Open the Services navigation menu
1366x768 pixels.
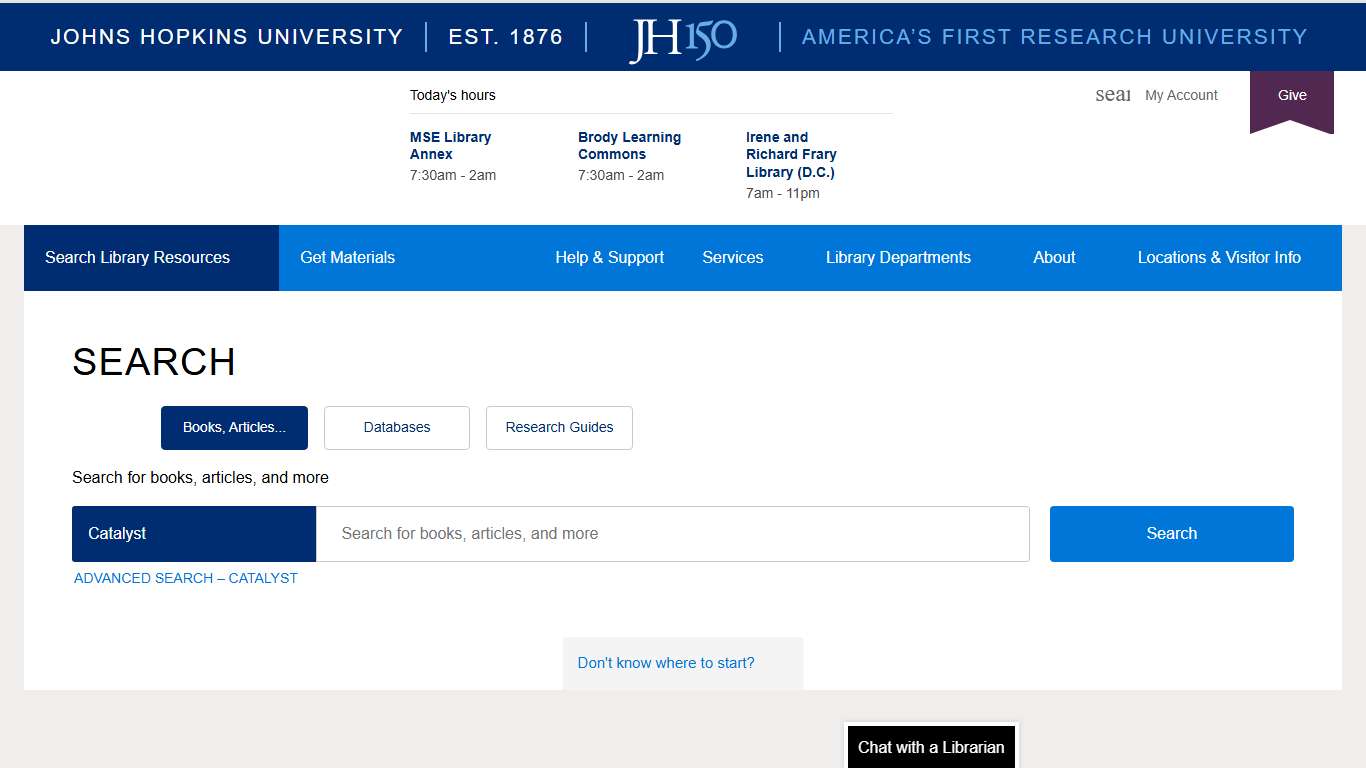coord(732,258)
